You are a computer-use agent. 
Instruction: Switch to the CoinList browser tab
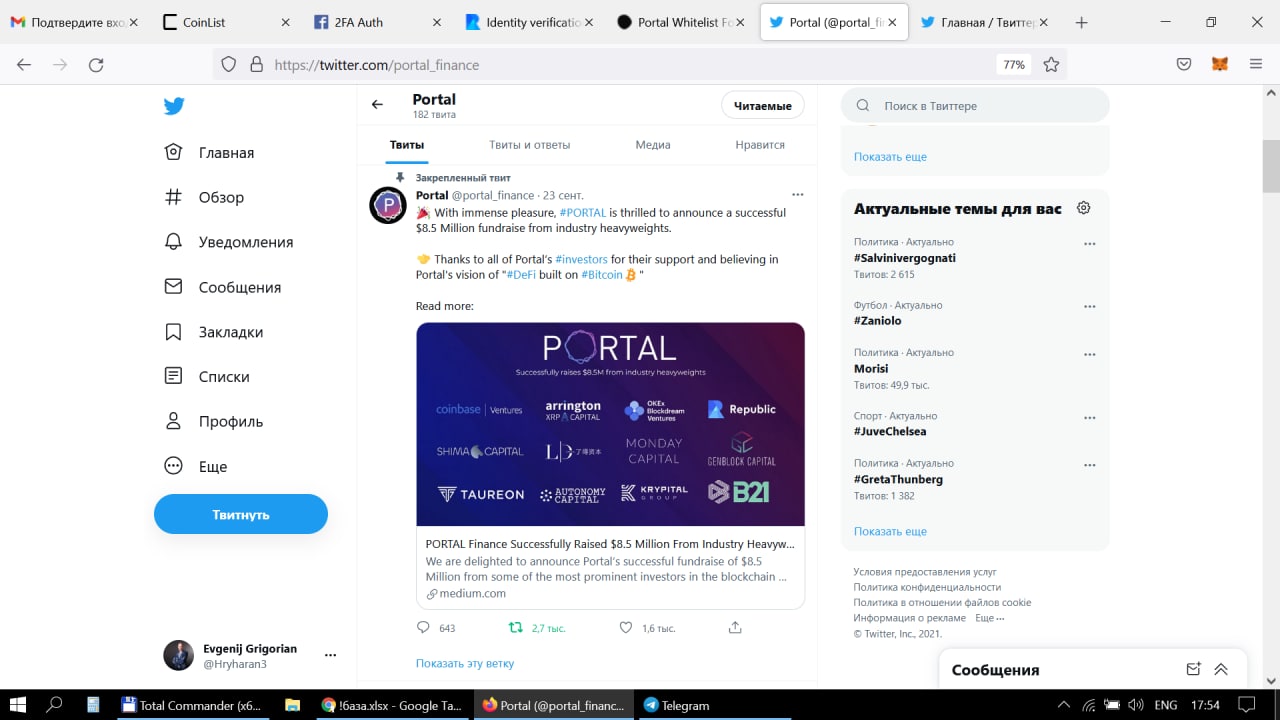coord(225,22)
